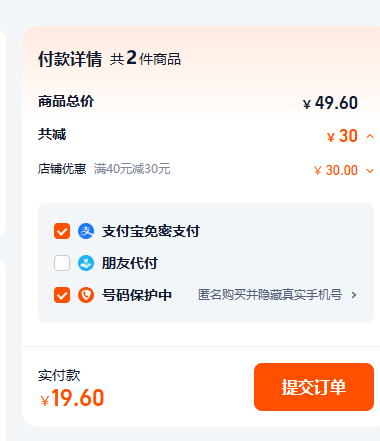Click the 号码保护中 label

coord(137,295)
